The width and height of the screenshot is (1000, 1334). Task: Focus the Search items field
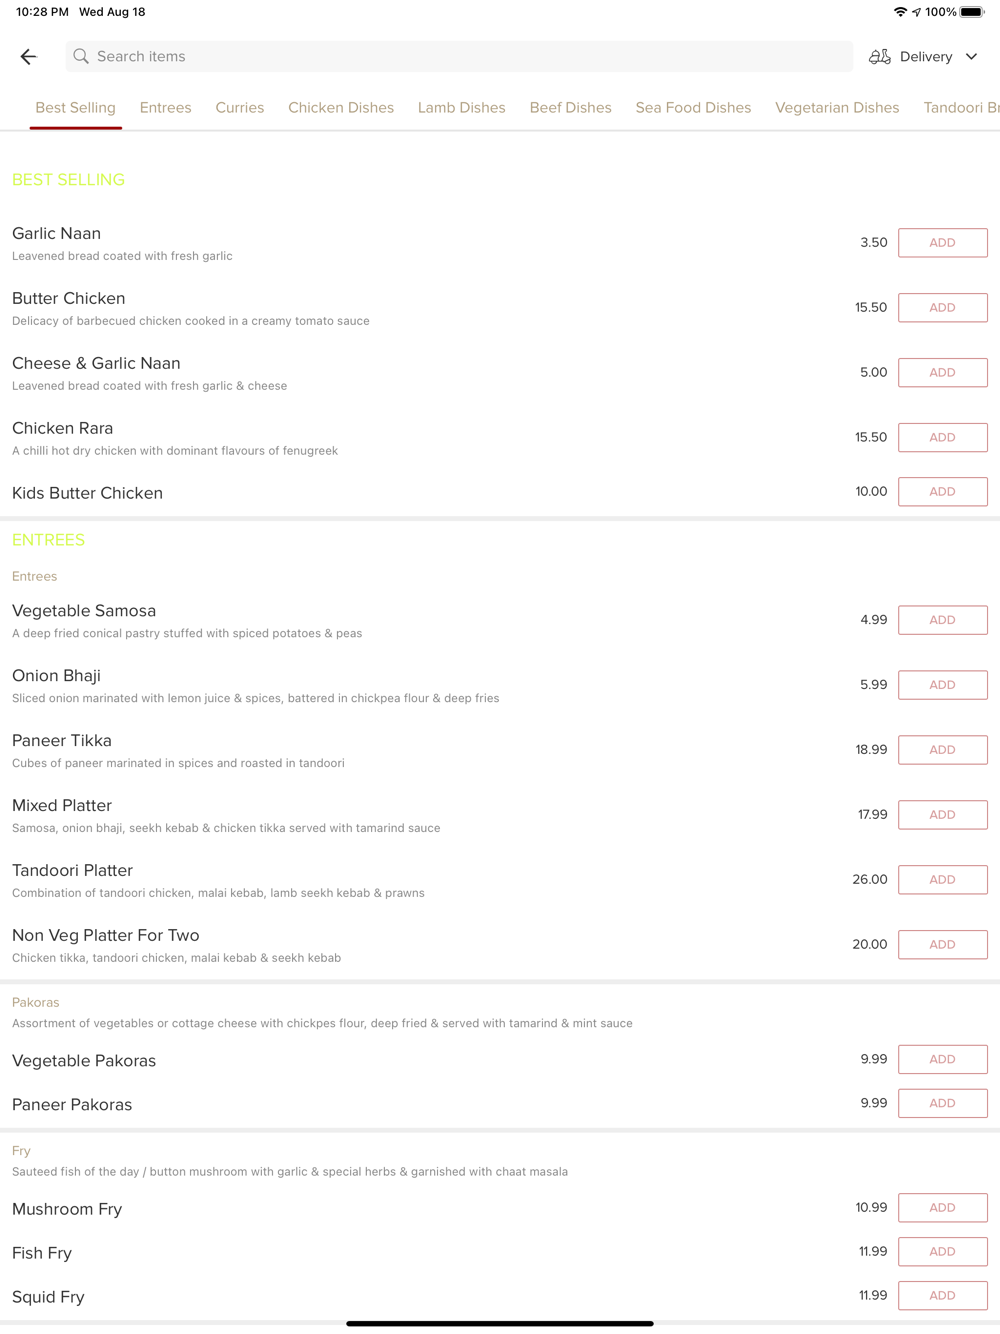point(460,57)
